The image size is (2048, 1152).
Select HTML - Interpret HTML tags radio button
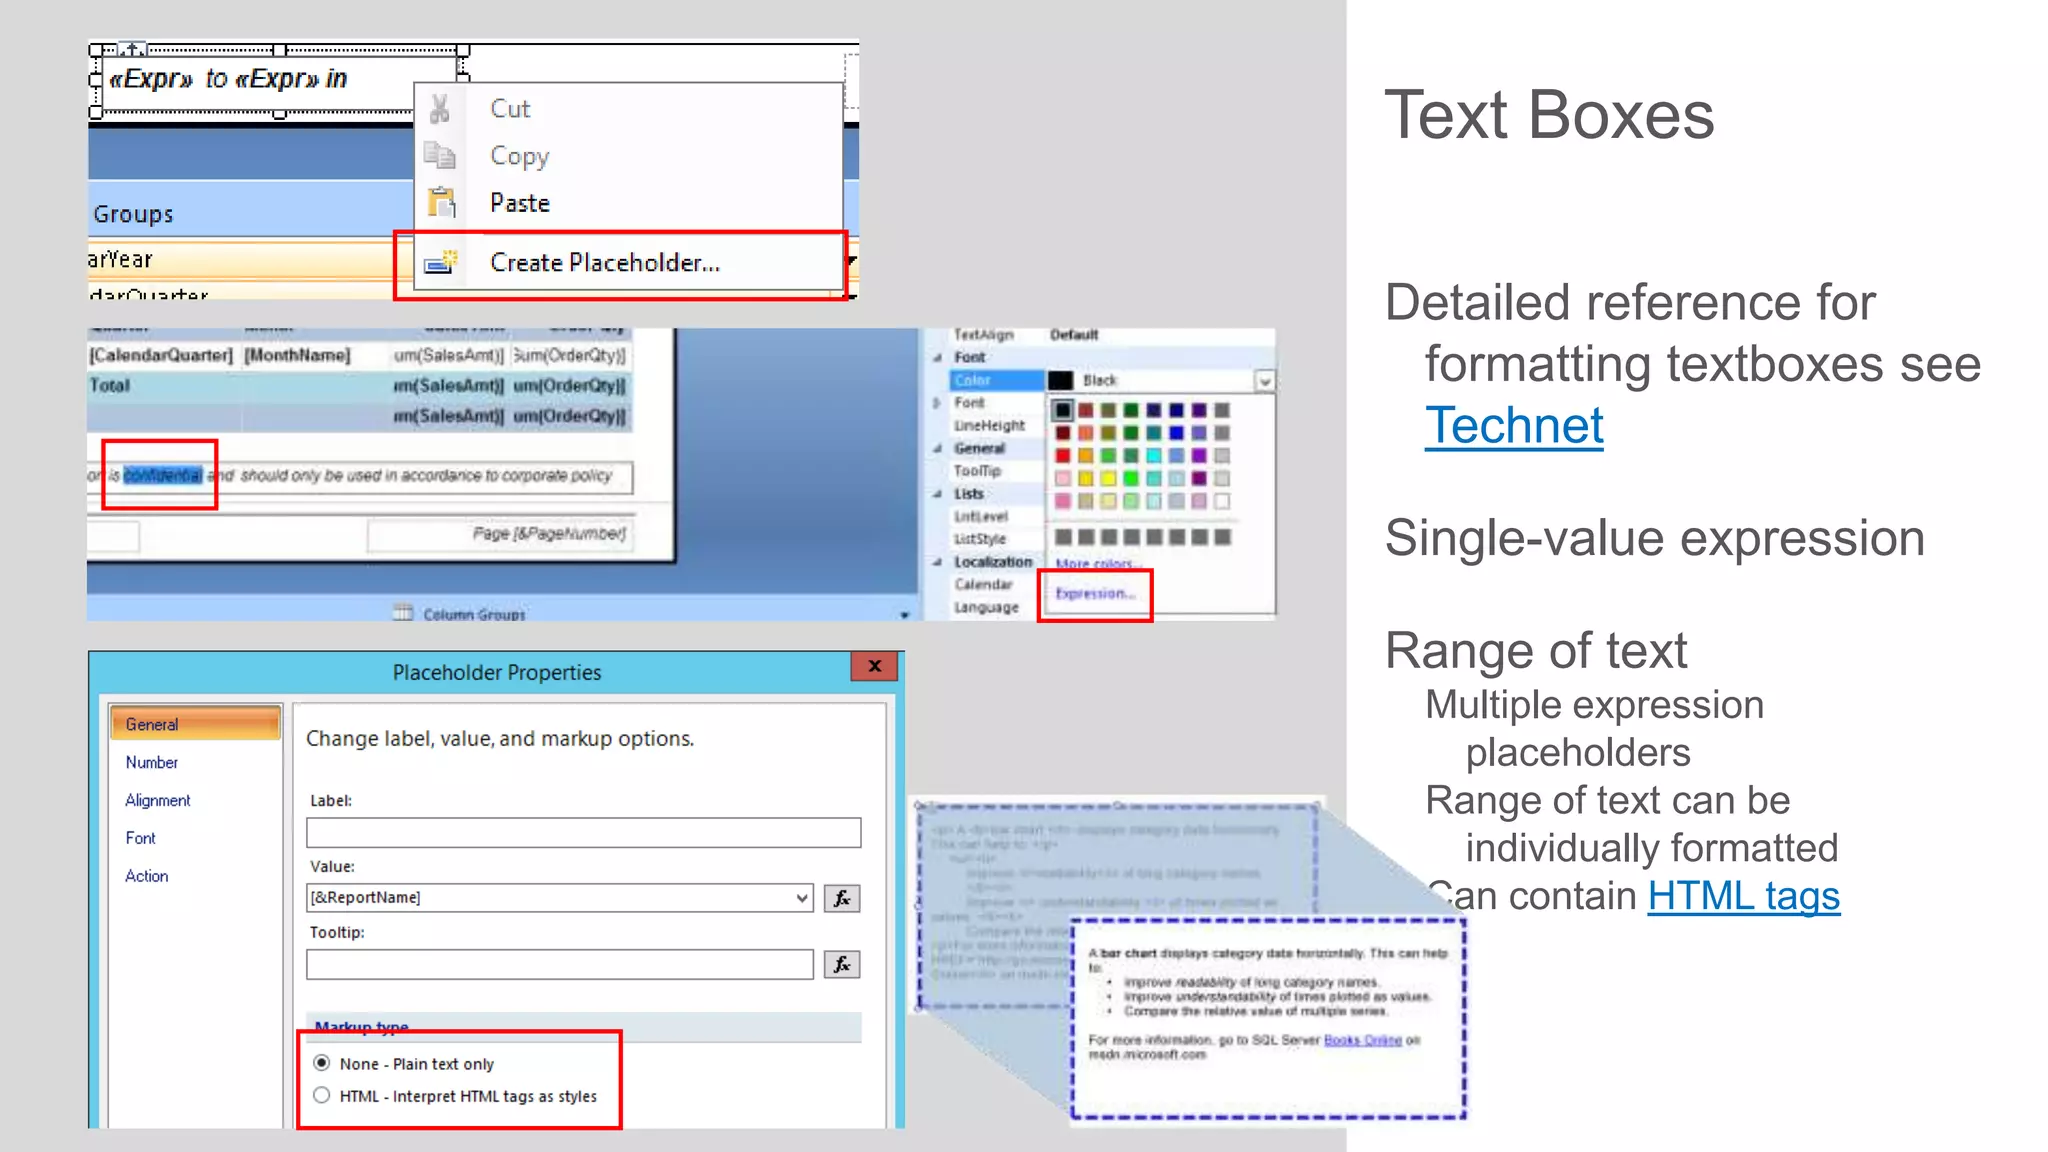(322, 1095)
